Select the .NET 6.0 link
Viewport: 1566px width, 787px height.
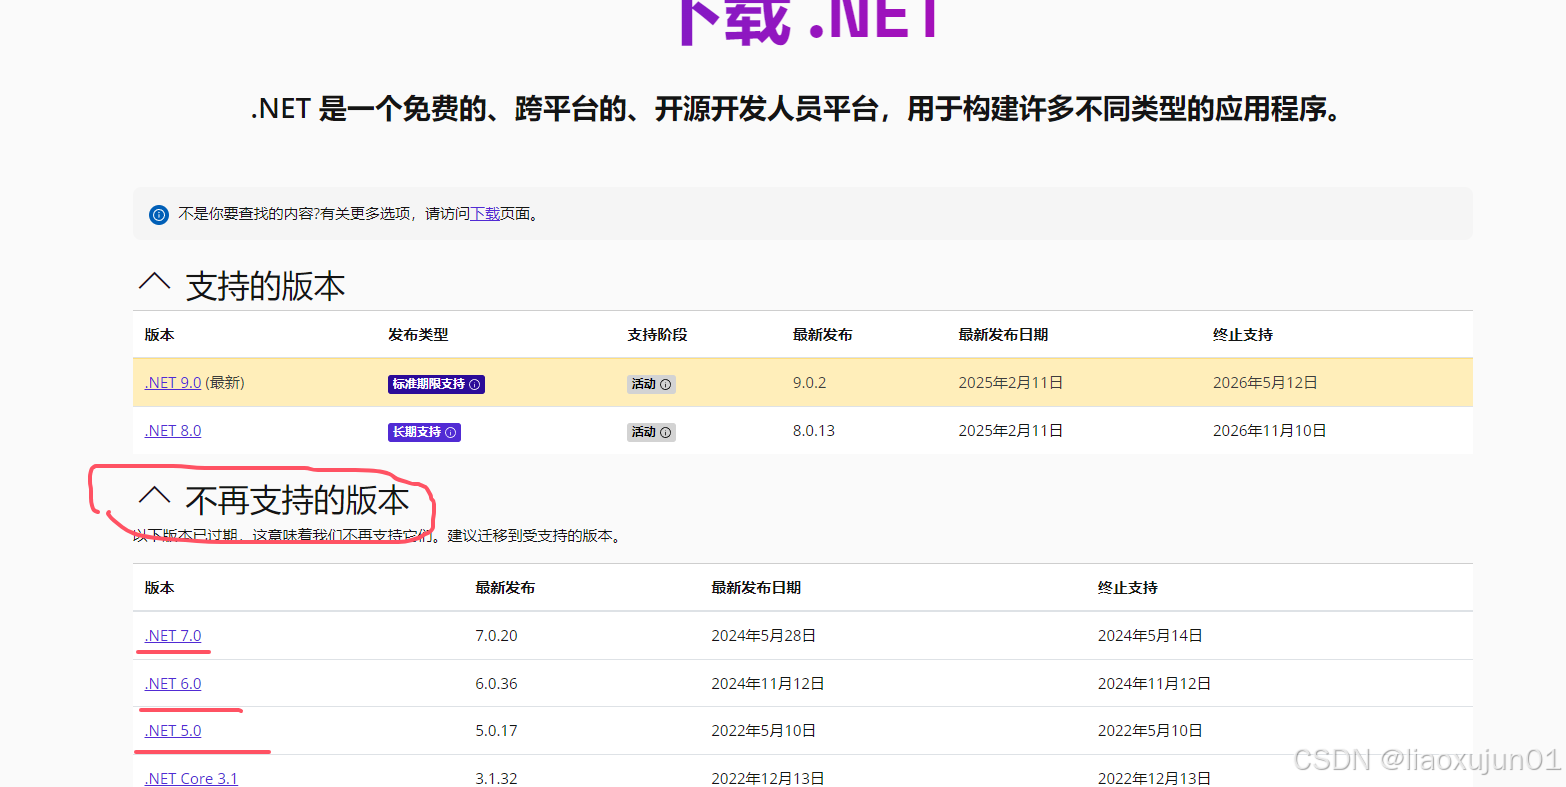point(173,684)
